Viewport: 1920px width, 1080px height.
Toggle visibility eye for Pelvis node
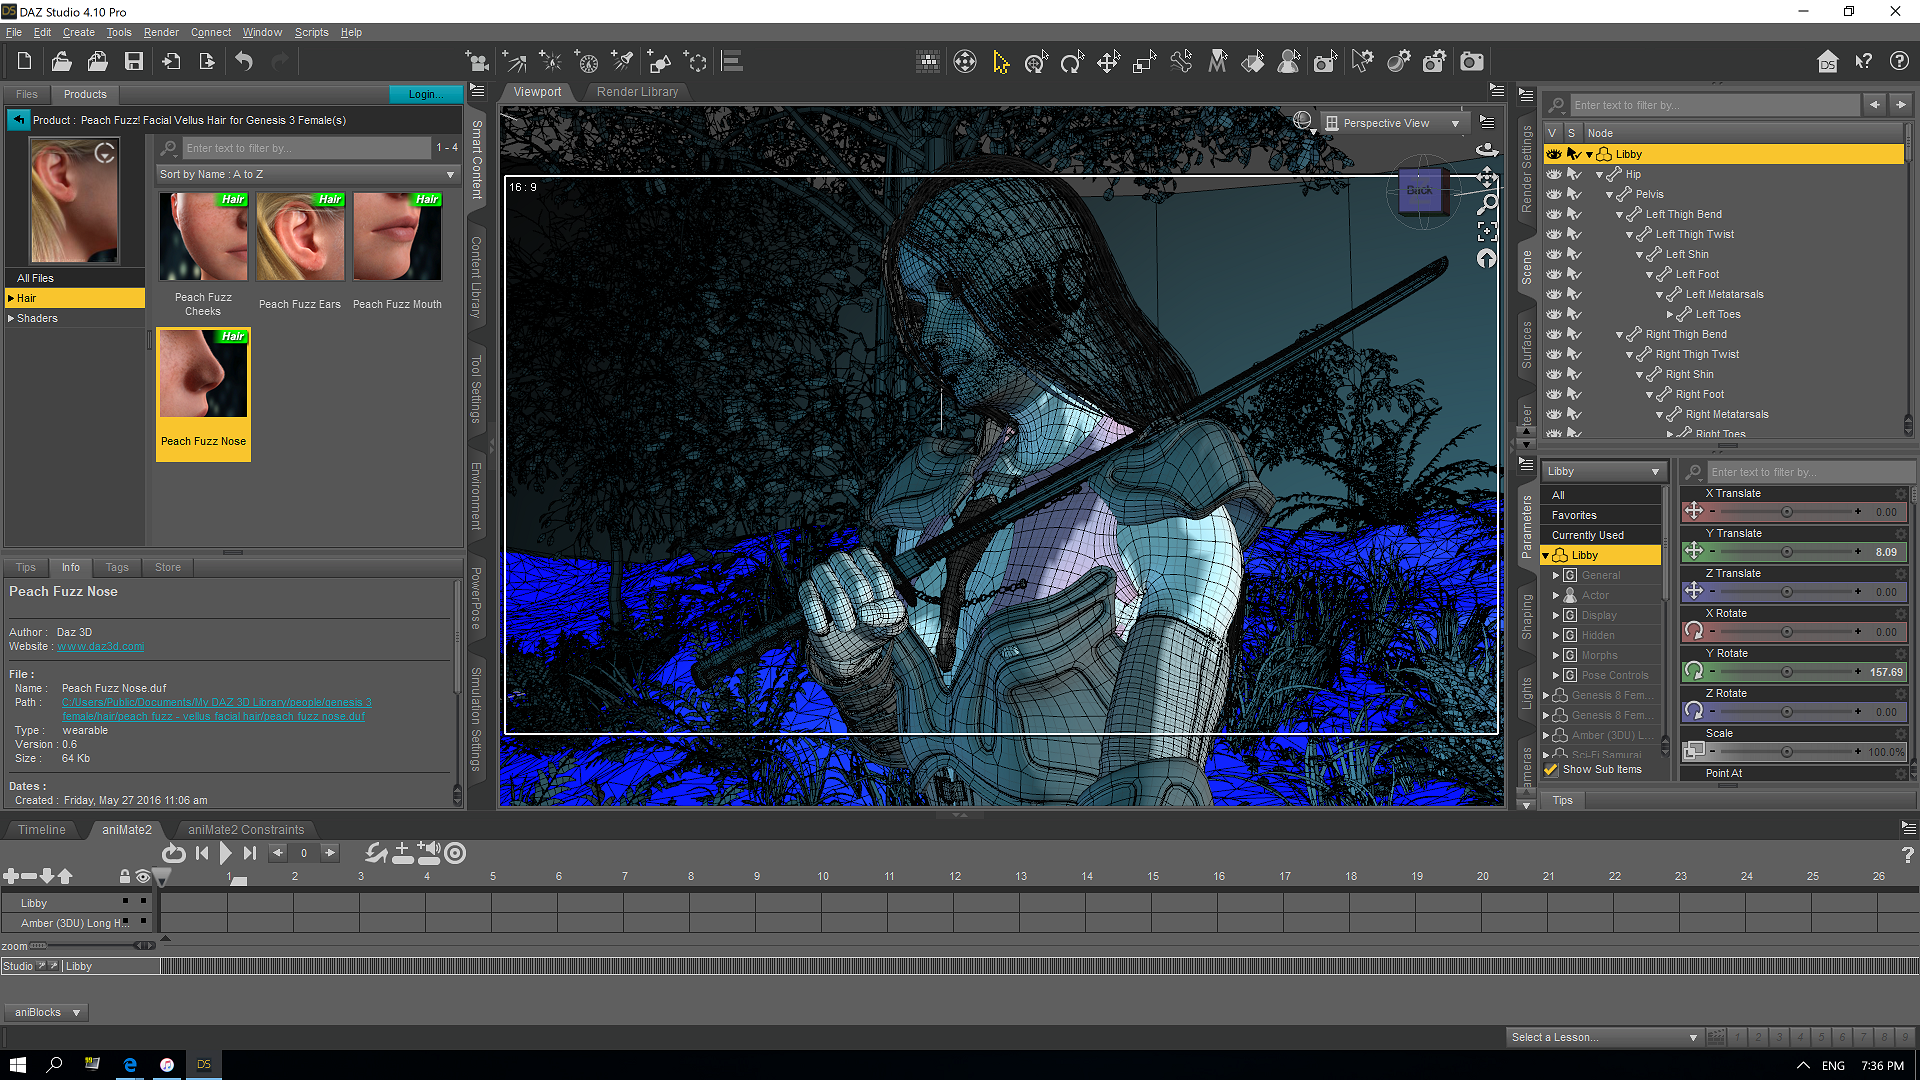point(1553,194)
